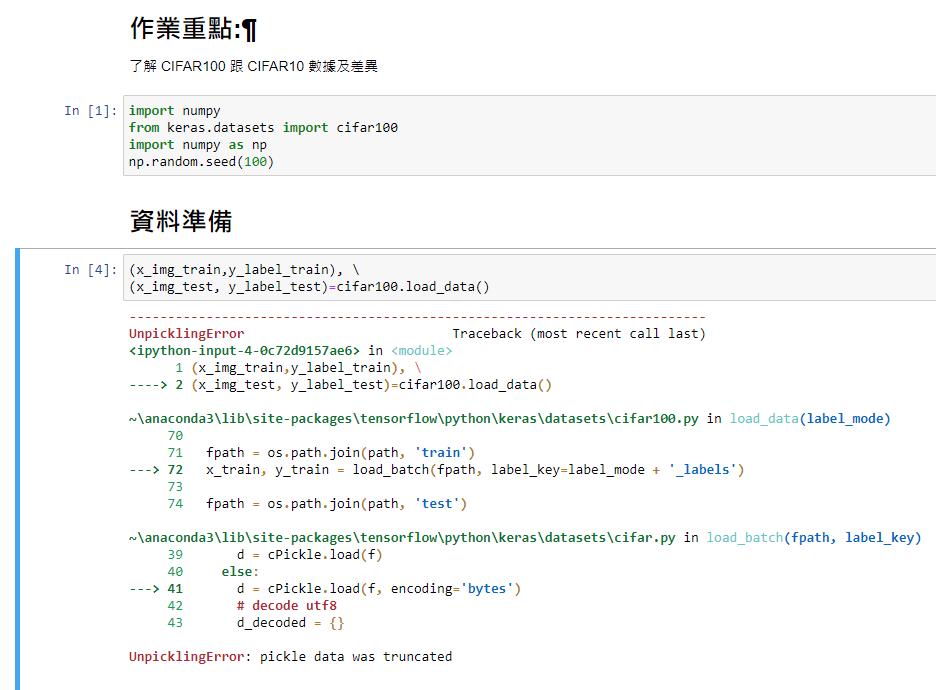Viewport: 936px width, 690px height.
Task: Click the red UnpicklingError traceback title
Action: tap(186, 334)
